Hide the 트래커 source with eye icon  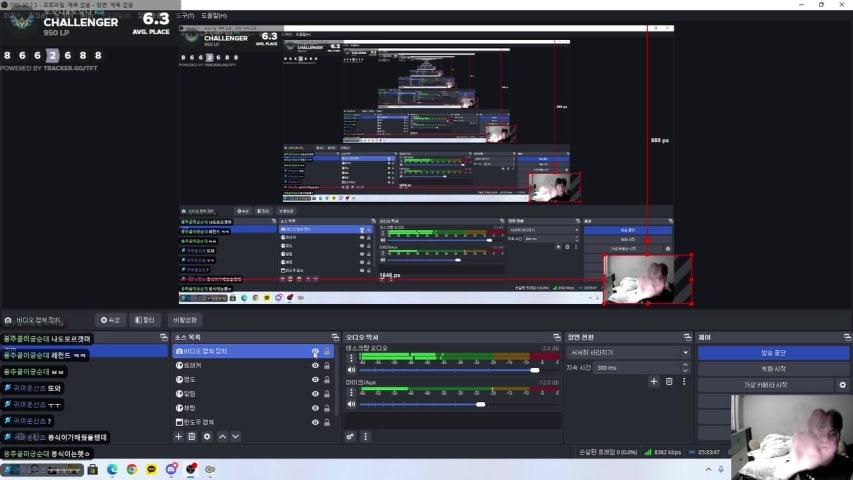315,366
